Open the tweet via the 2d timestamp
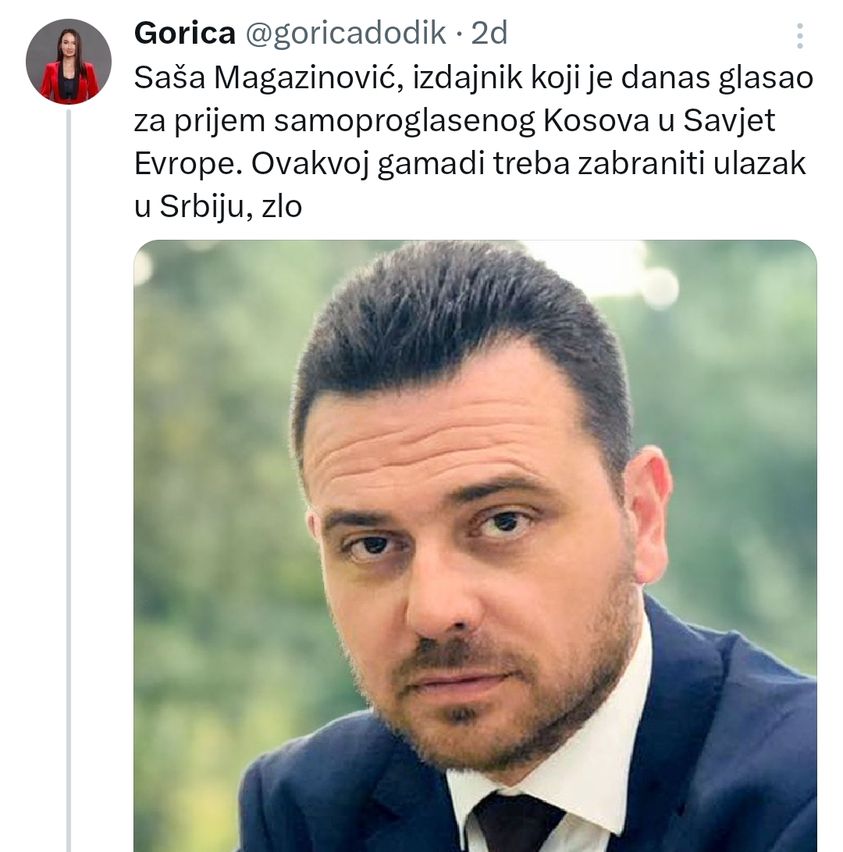The image size is (843, 852). pos(489,33)
